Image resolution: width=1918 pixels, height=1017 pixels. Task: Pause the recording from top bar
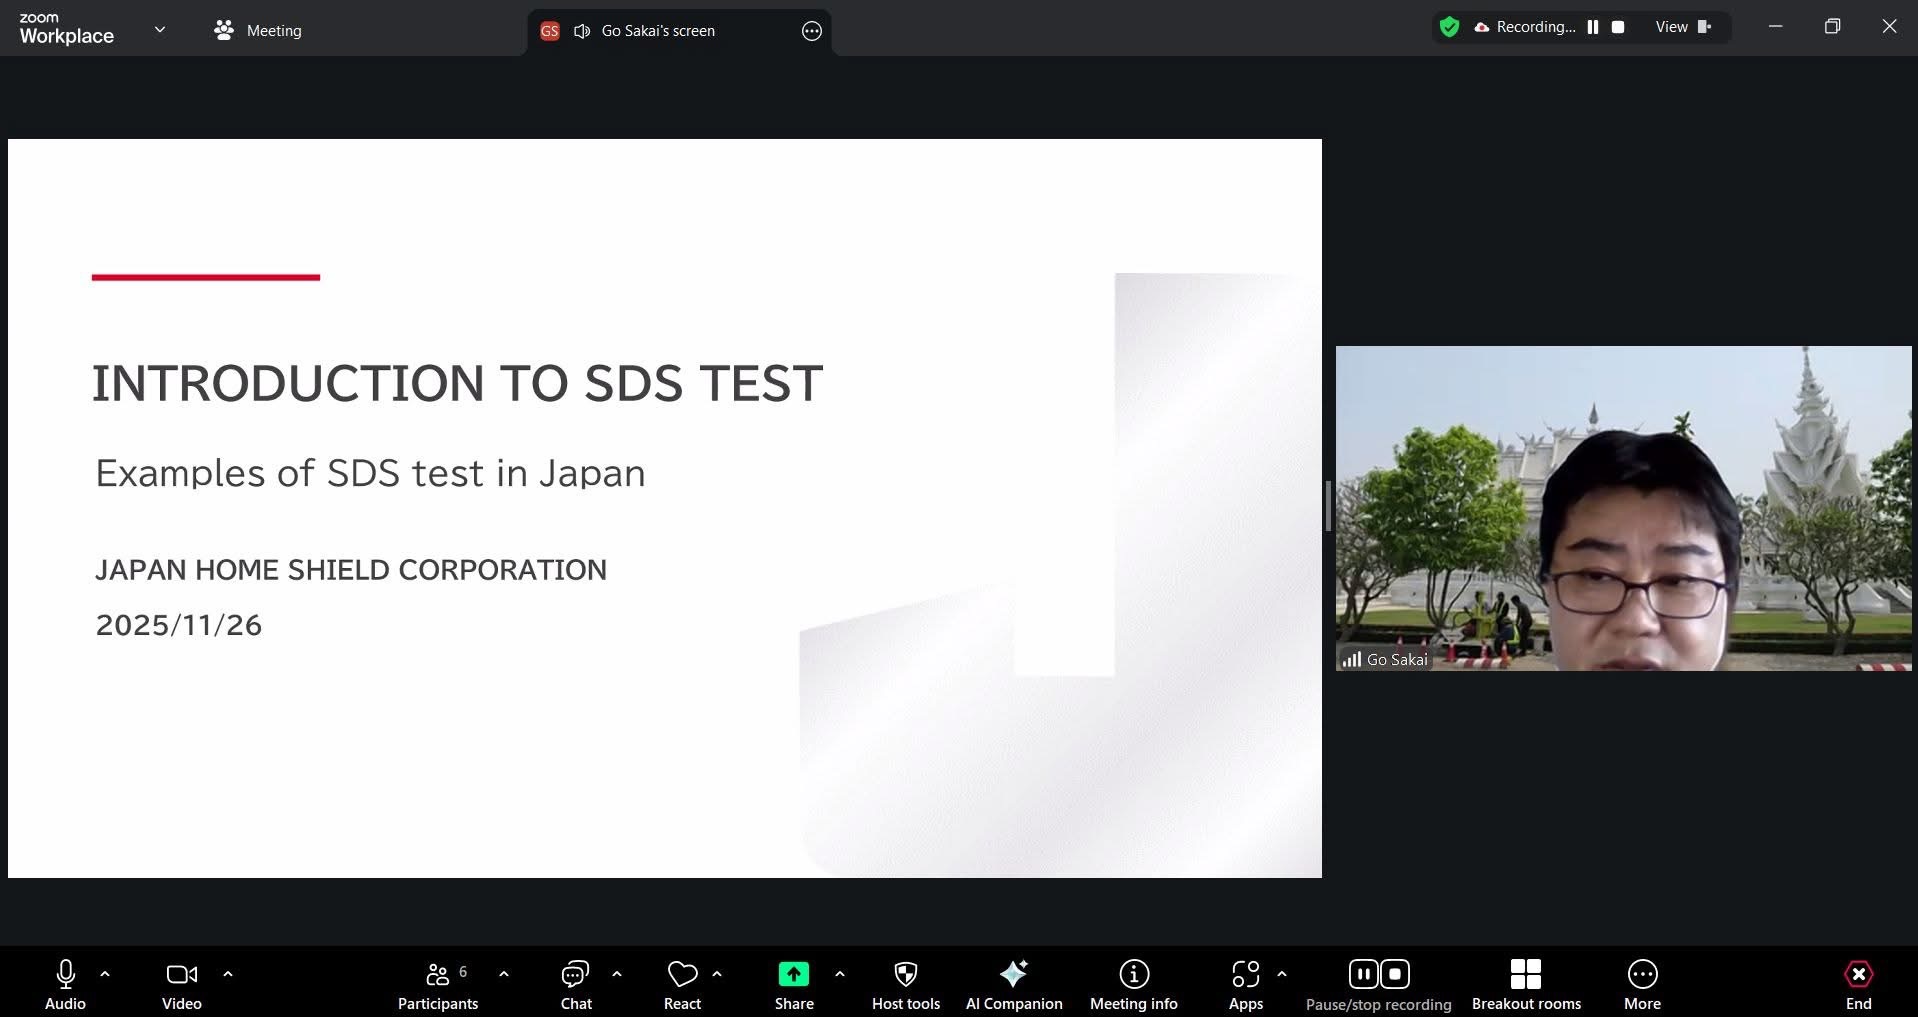(x=1593, y=28)
